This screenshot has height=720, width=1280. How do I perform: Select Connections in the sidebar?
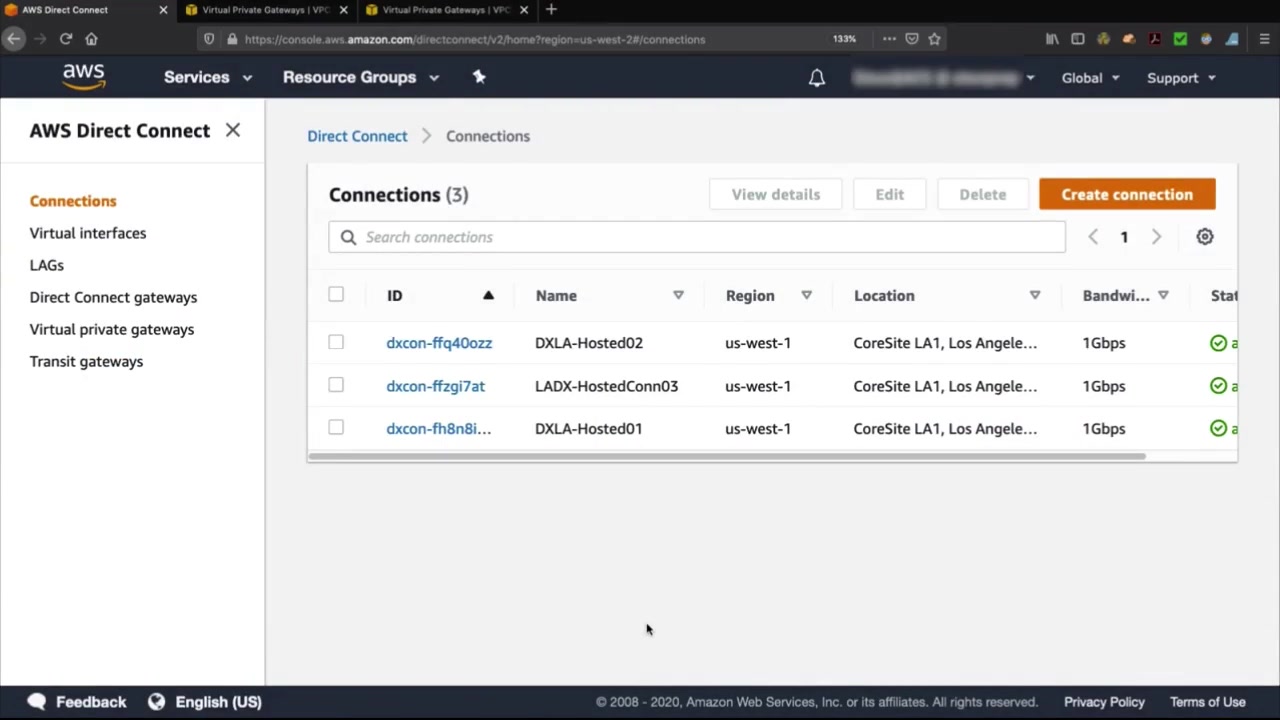[x=73, y=201]
